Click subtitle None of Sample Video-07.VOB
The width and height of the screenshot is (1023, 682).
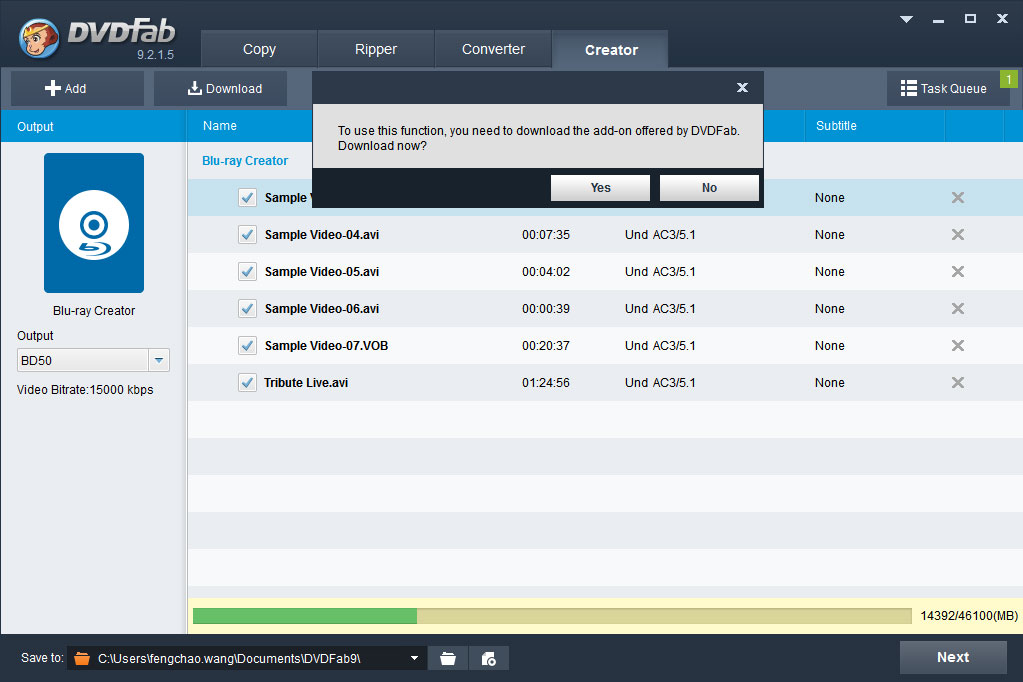[x=829, y=346]
